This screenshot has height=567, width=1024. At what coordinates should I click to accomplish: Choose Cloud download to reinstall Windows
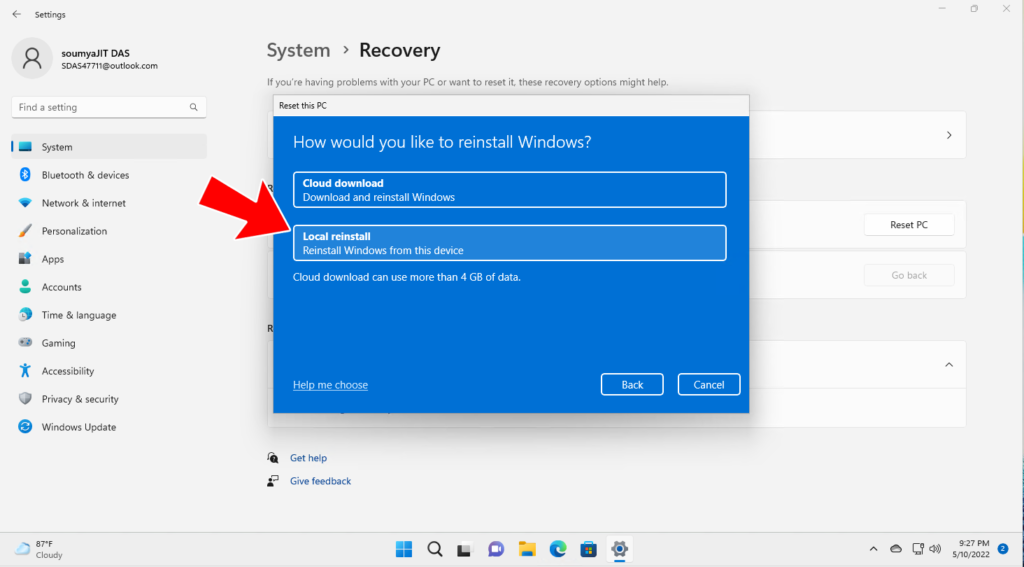(x=509, y=189)
